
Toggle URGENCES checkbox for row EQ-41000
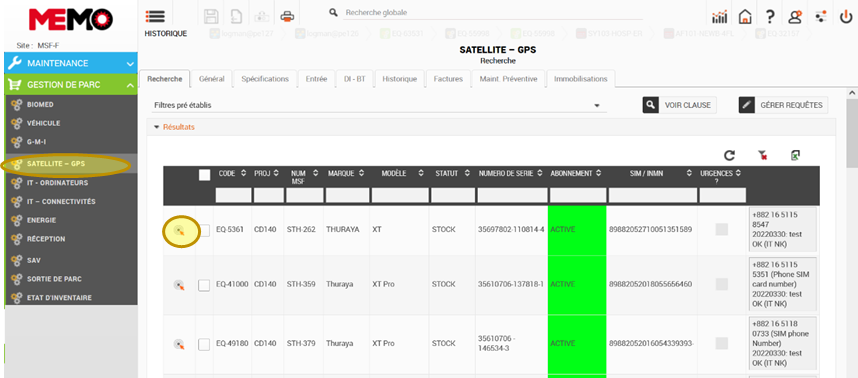point(722,284)
